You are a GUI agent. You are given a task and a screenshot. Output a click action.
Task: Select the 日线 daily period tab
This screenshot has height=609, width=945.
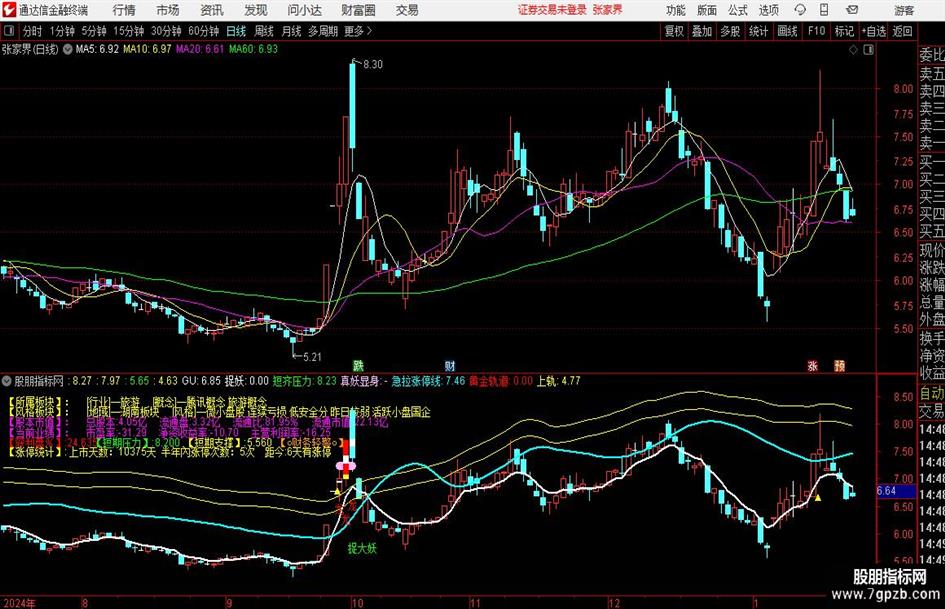(x=236, y=31)
